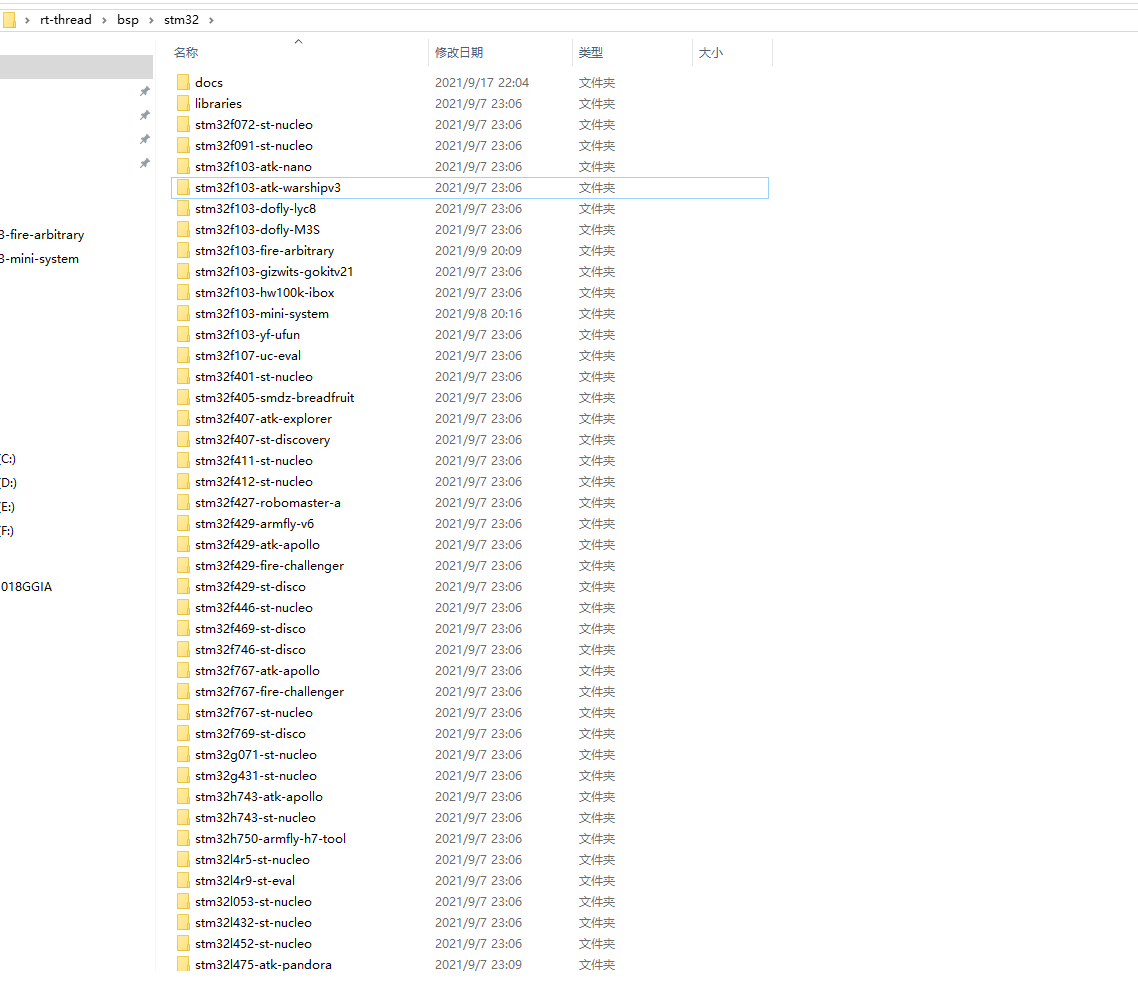The image size is (1138, 985).
Task: Click folder icon for stm32l4r9-st-eval
Action: click(x=183, y=880)
